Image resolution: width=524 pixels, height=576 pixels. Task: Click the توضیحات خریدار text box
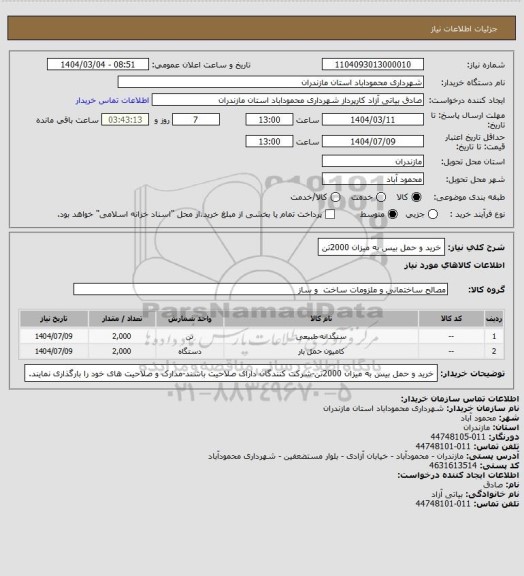point(231,374)
